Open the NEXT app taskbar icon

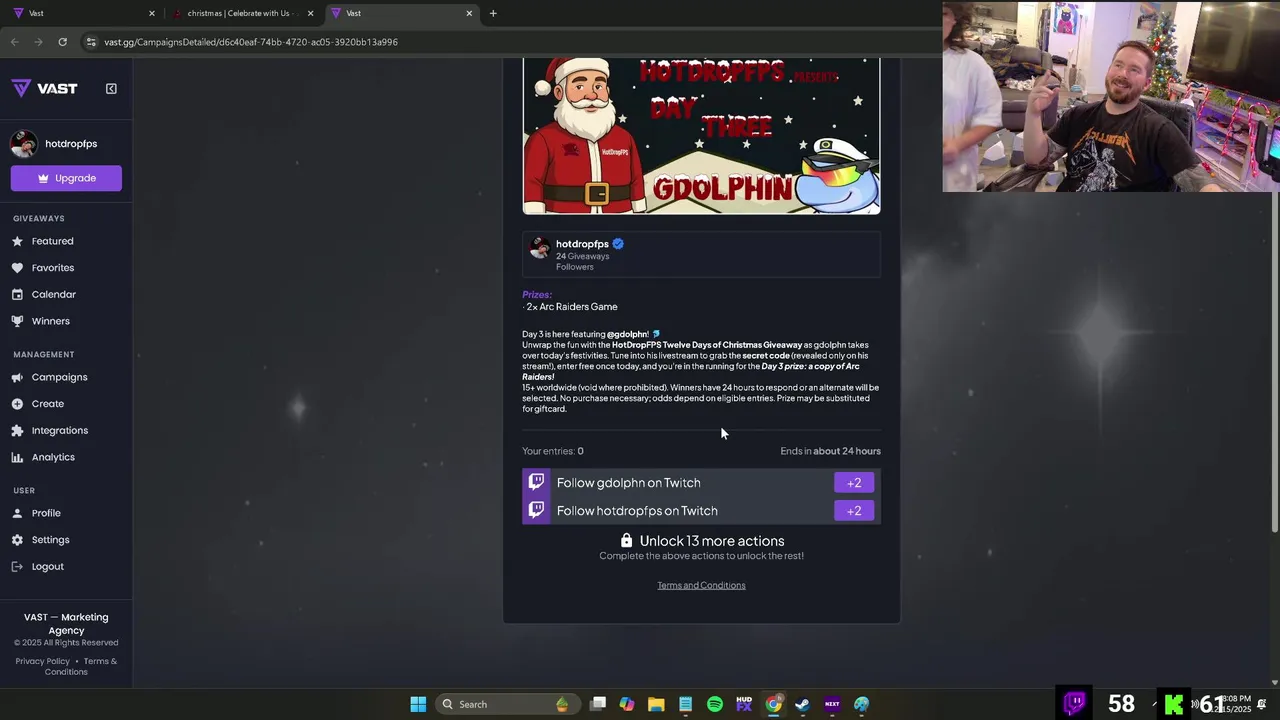click(x=832, y=704)
